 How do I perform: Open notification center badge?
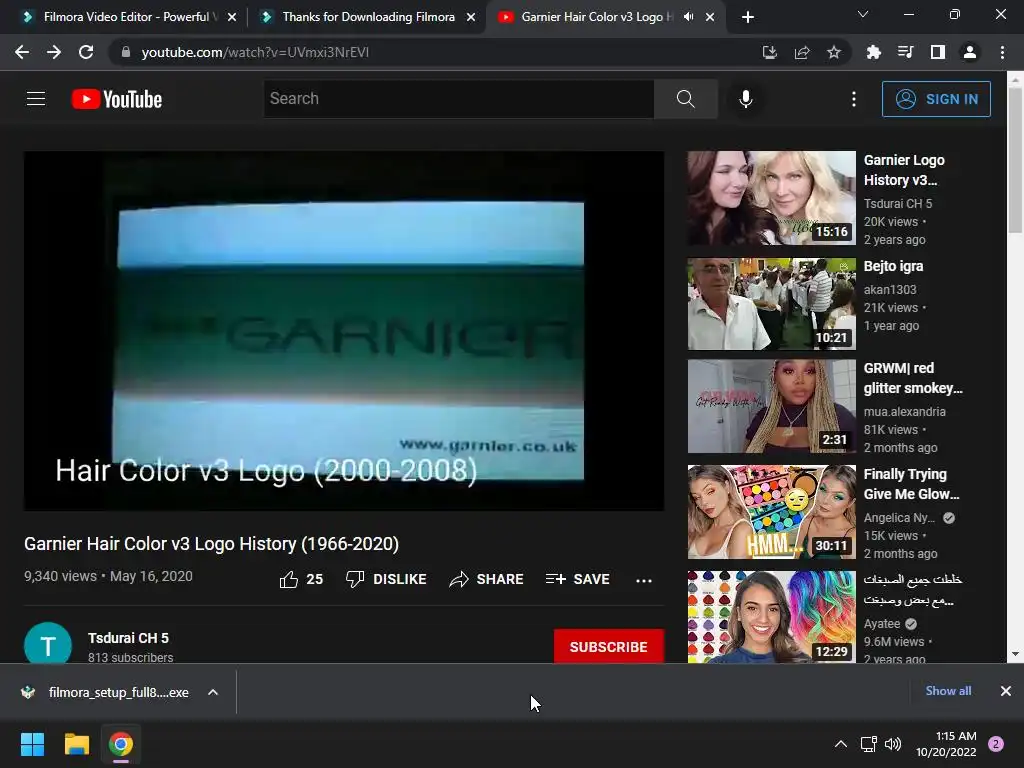996,744
